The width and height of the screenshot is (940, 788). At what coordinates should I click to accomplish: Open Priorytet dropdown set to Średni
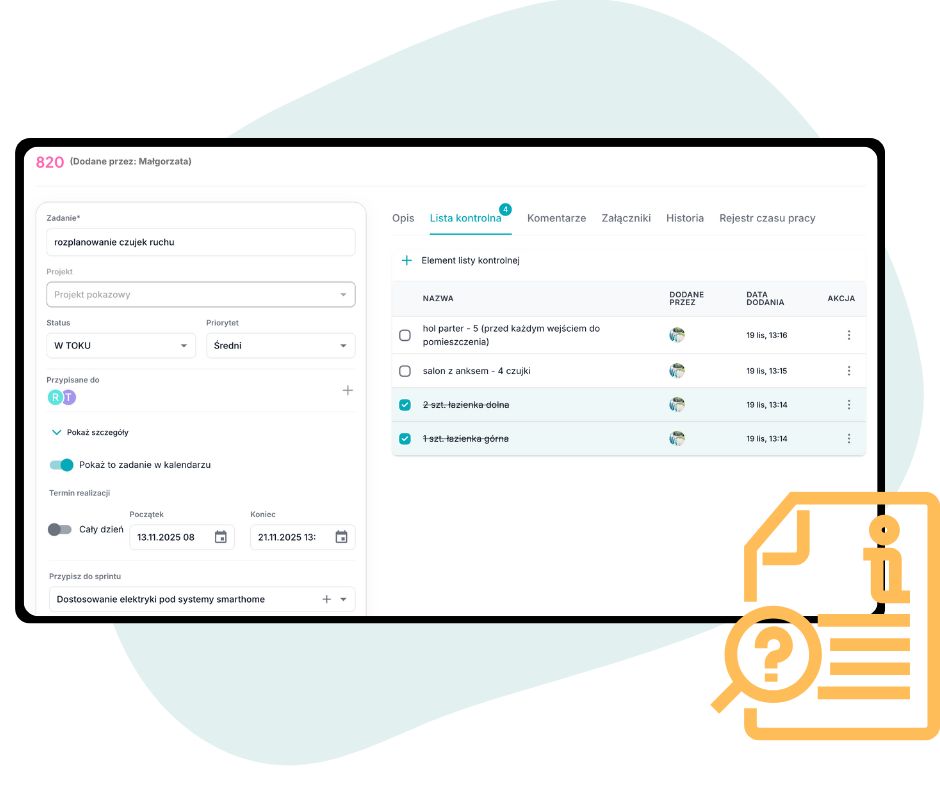click(280, 346)
